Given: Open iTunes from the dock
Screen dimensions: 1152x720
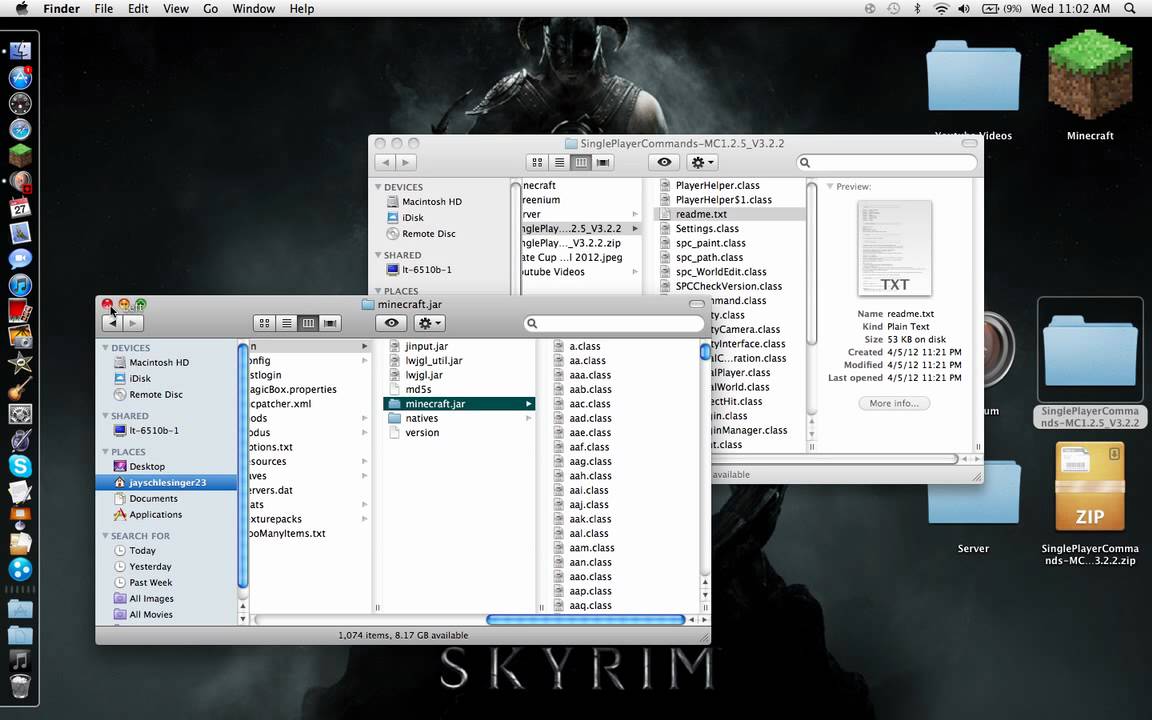Looking at the screenshot, I should click(20, 284).
